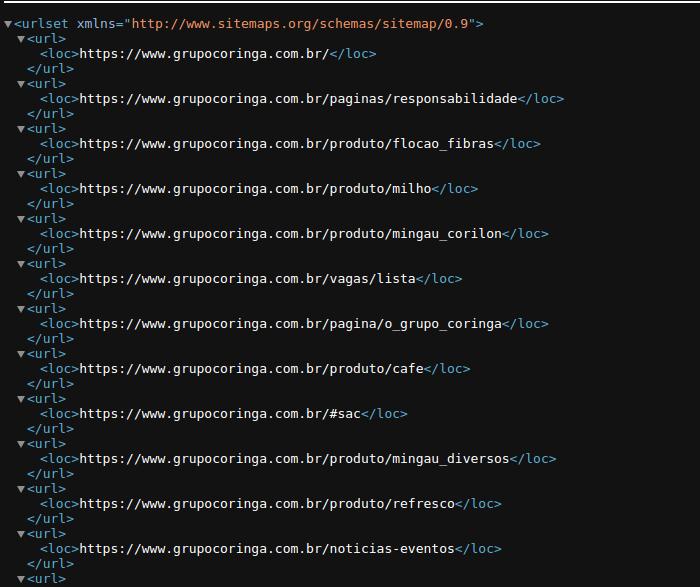Click the paginas/responsabilidade URL text
The height and width of the screenshot is (587, 700).
click(298, 99)
